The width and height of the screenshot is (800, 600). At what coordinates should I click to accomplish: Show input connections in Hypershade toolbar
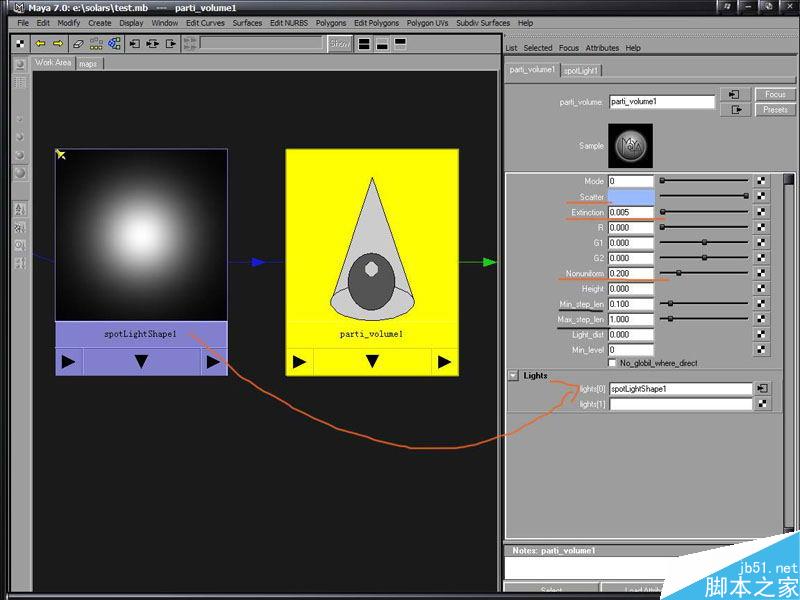135,44
